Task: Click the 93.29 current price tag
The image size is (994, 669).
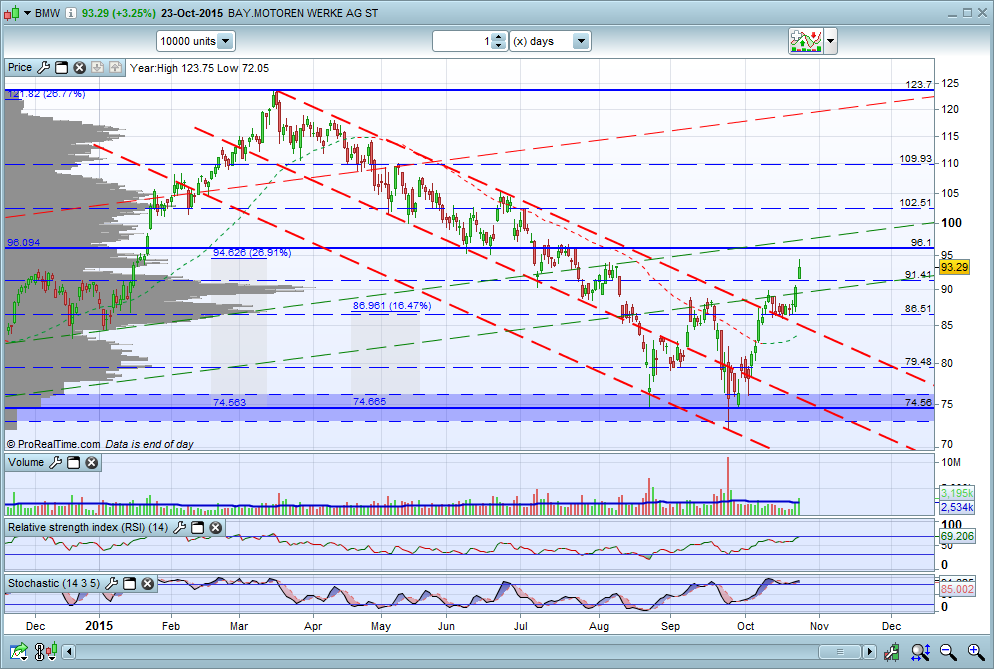Action: [x=954, y=267]
